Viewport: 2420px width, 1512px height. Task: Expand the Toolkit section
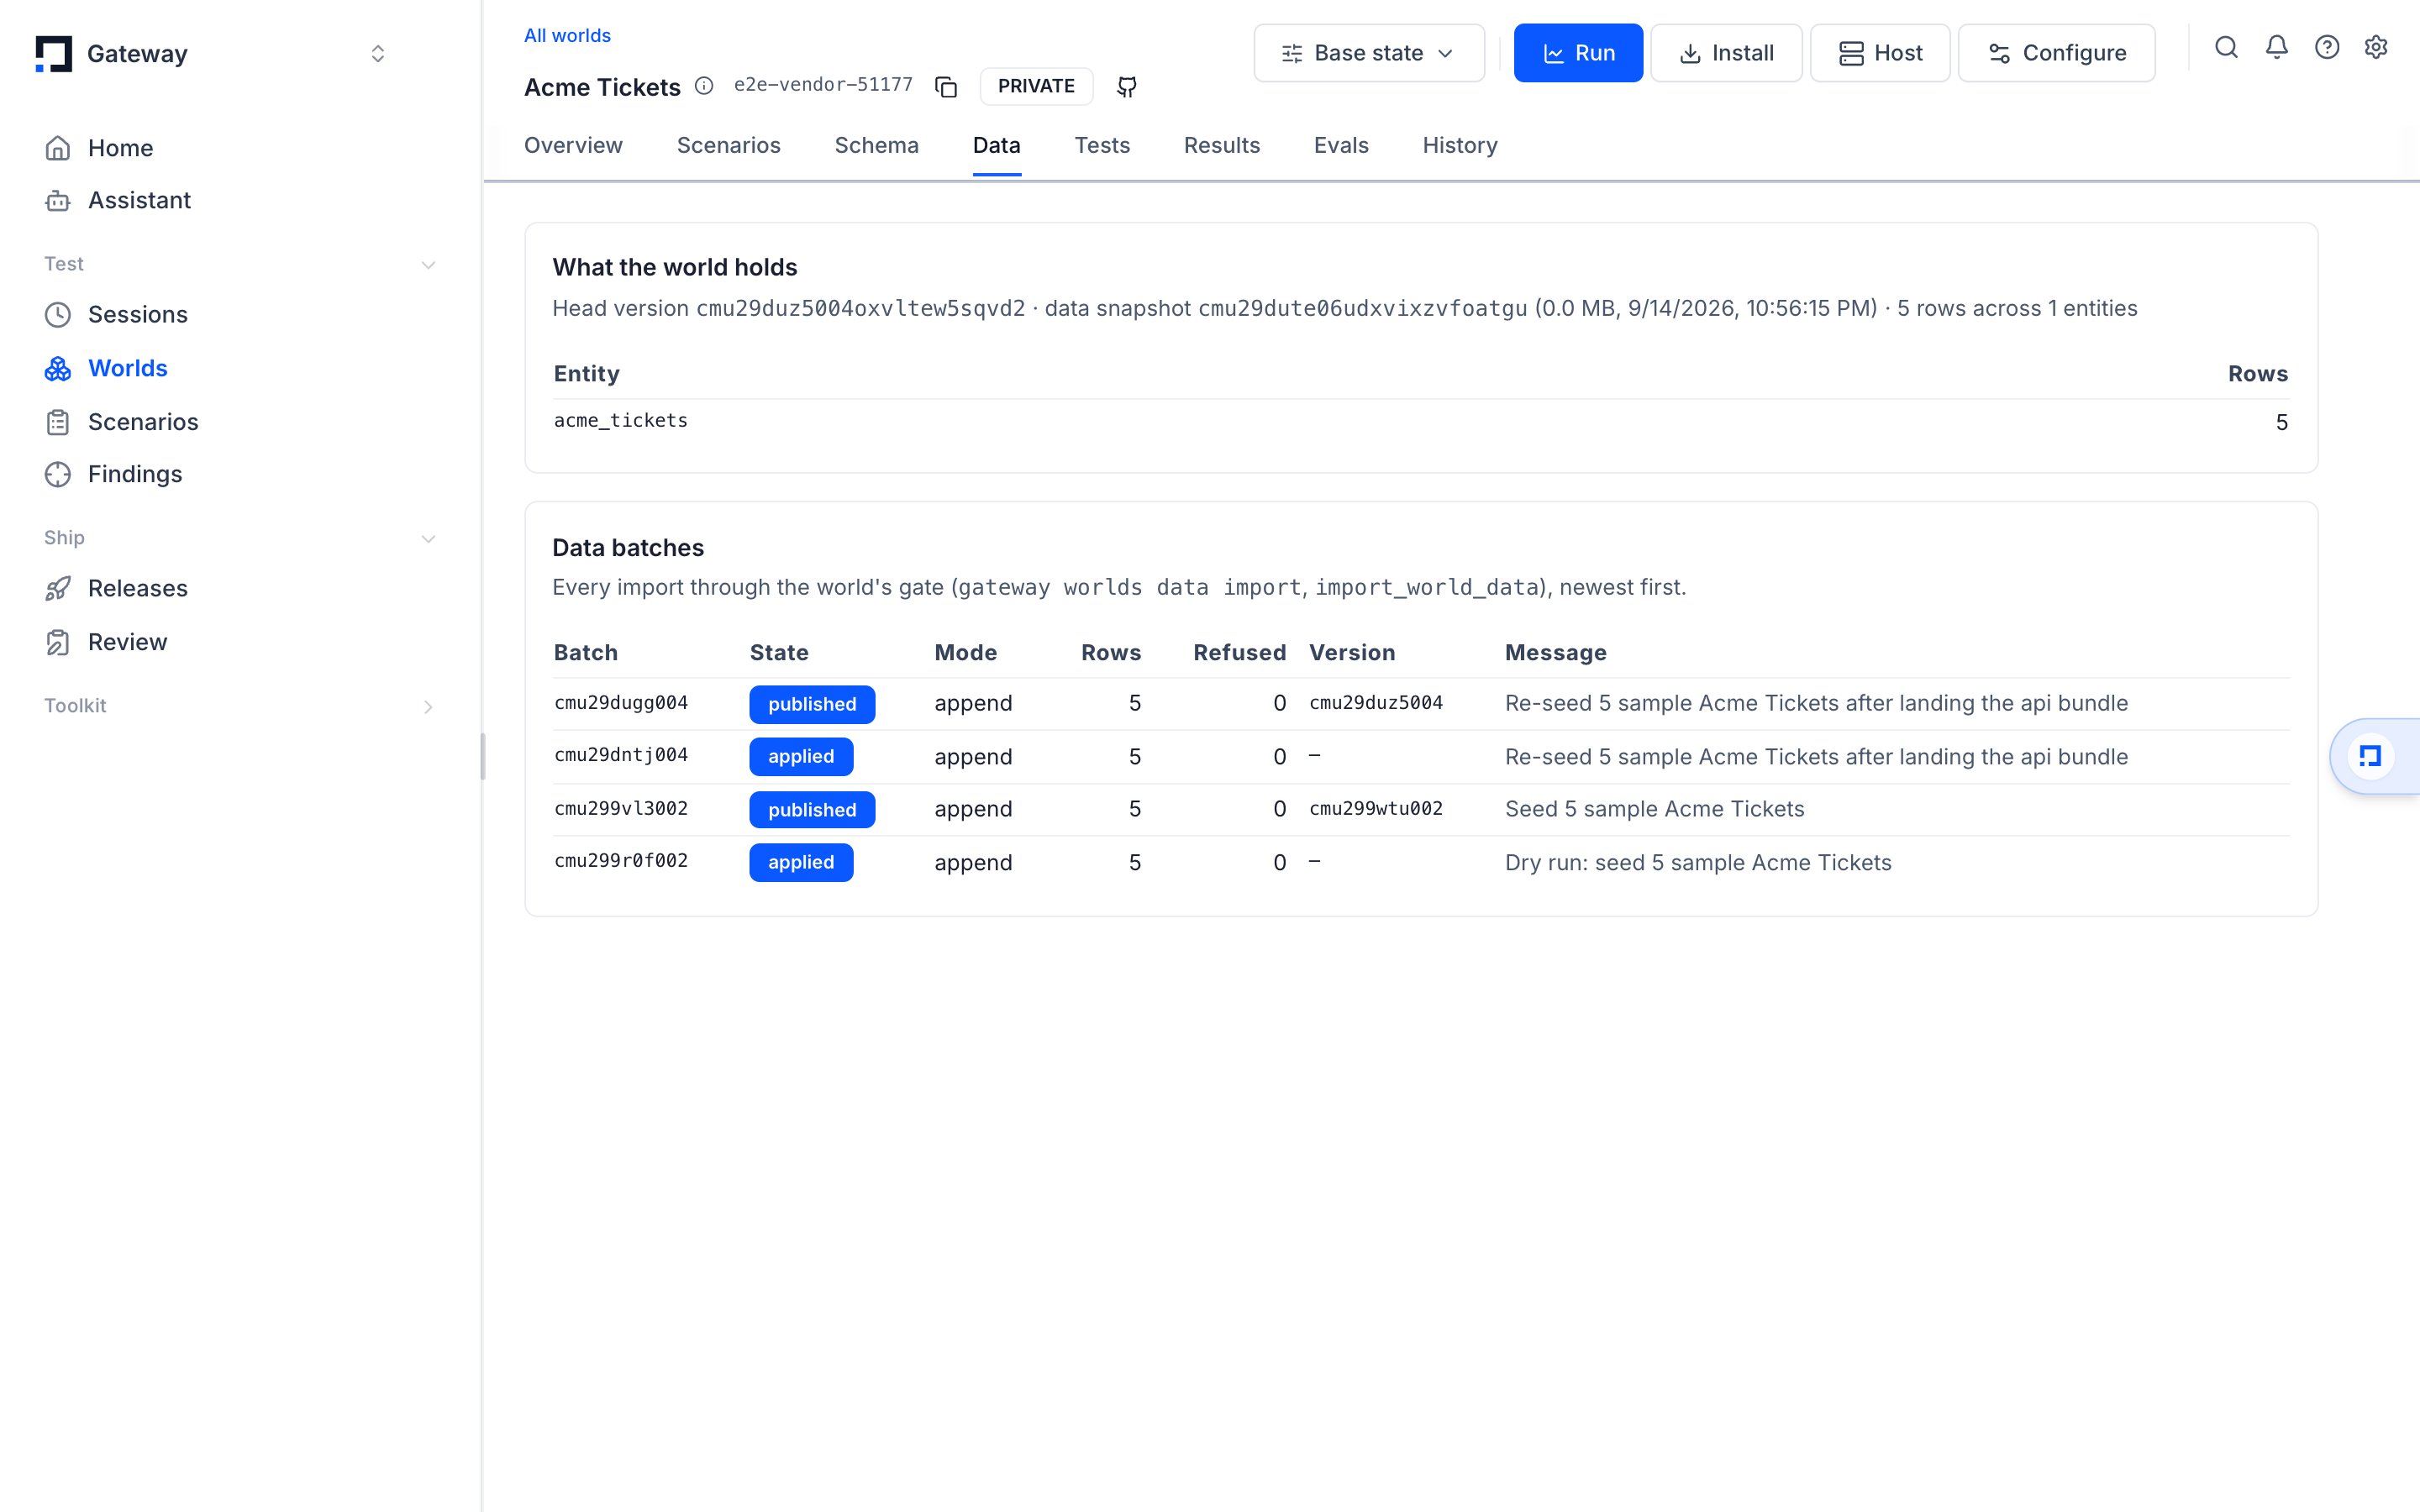(x=428, y=707)
